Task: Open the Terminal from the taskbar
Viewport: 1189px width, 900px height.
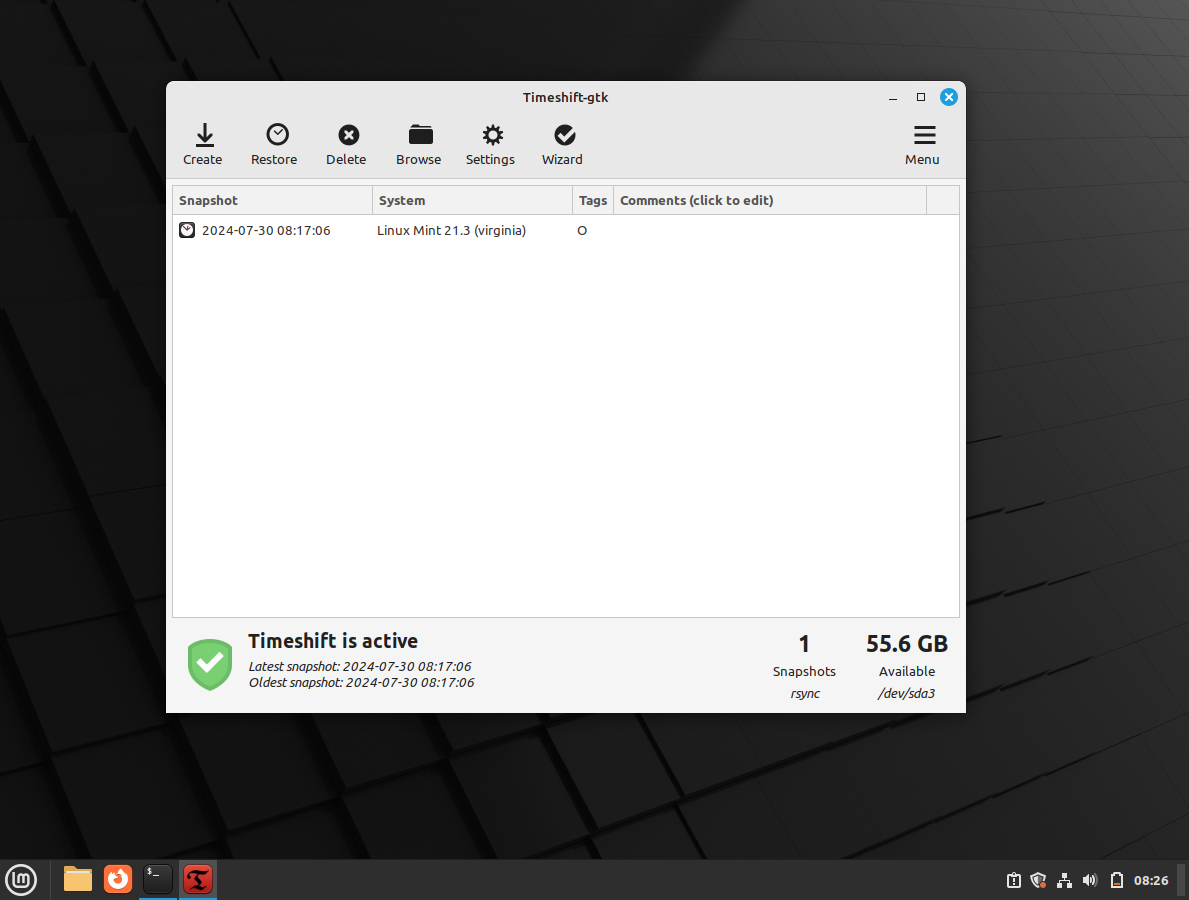Action: (158, 880)
